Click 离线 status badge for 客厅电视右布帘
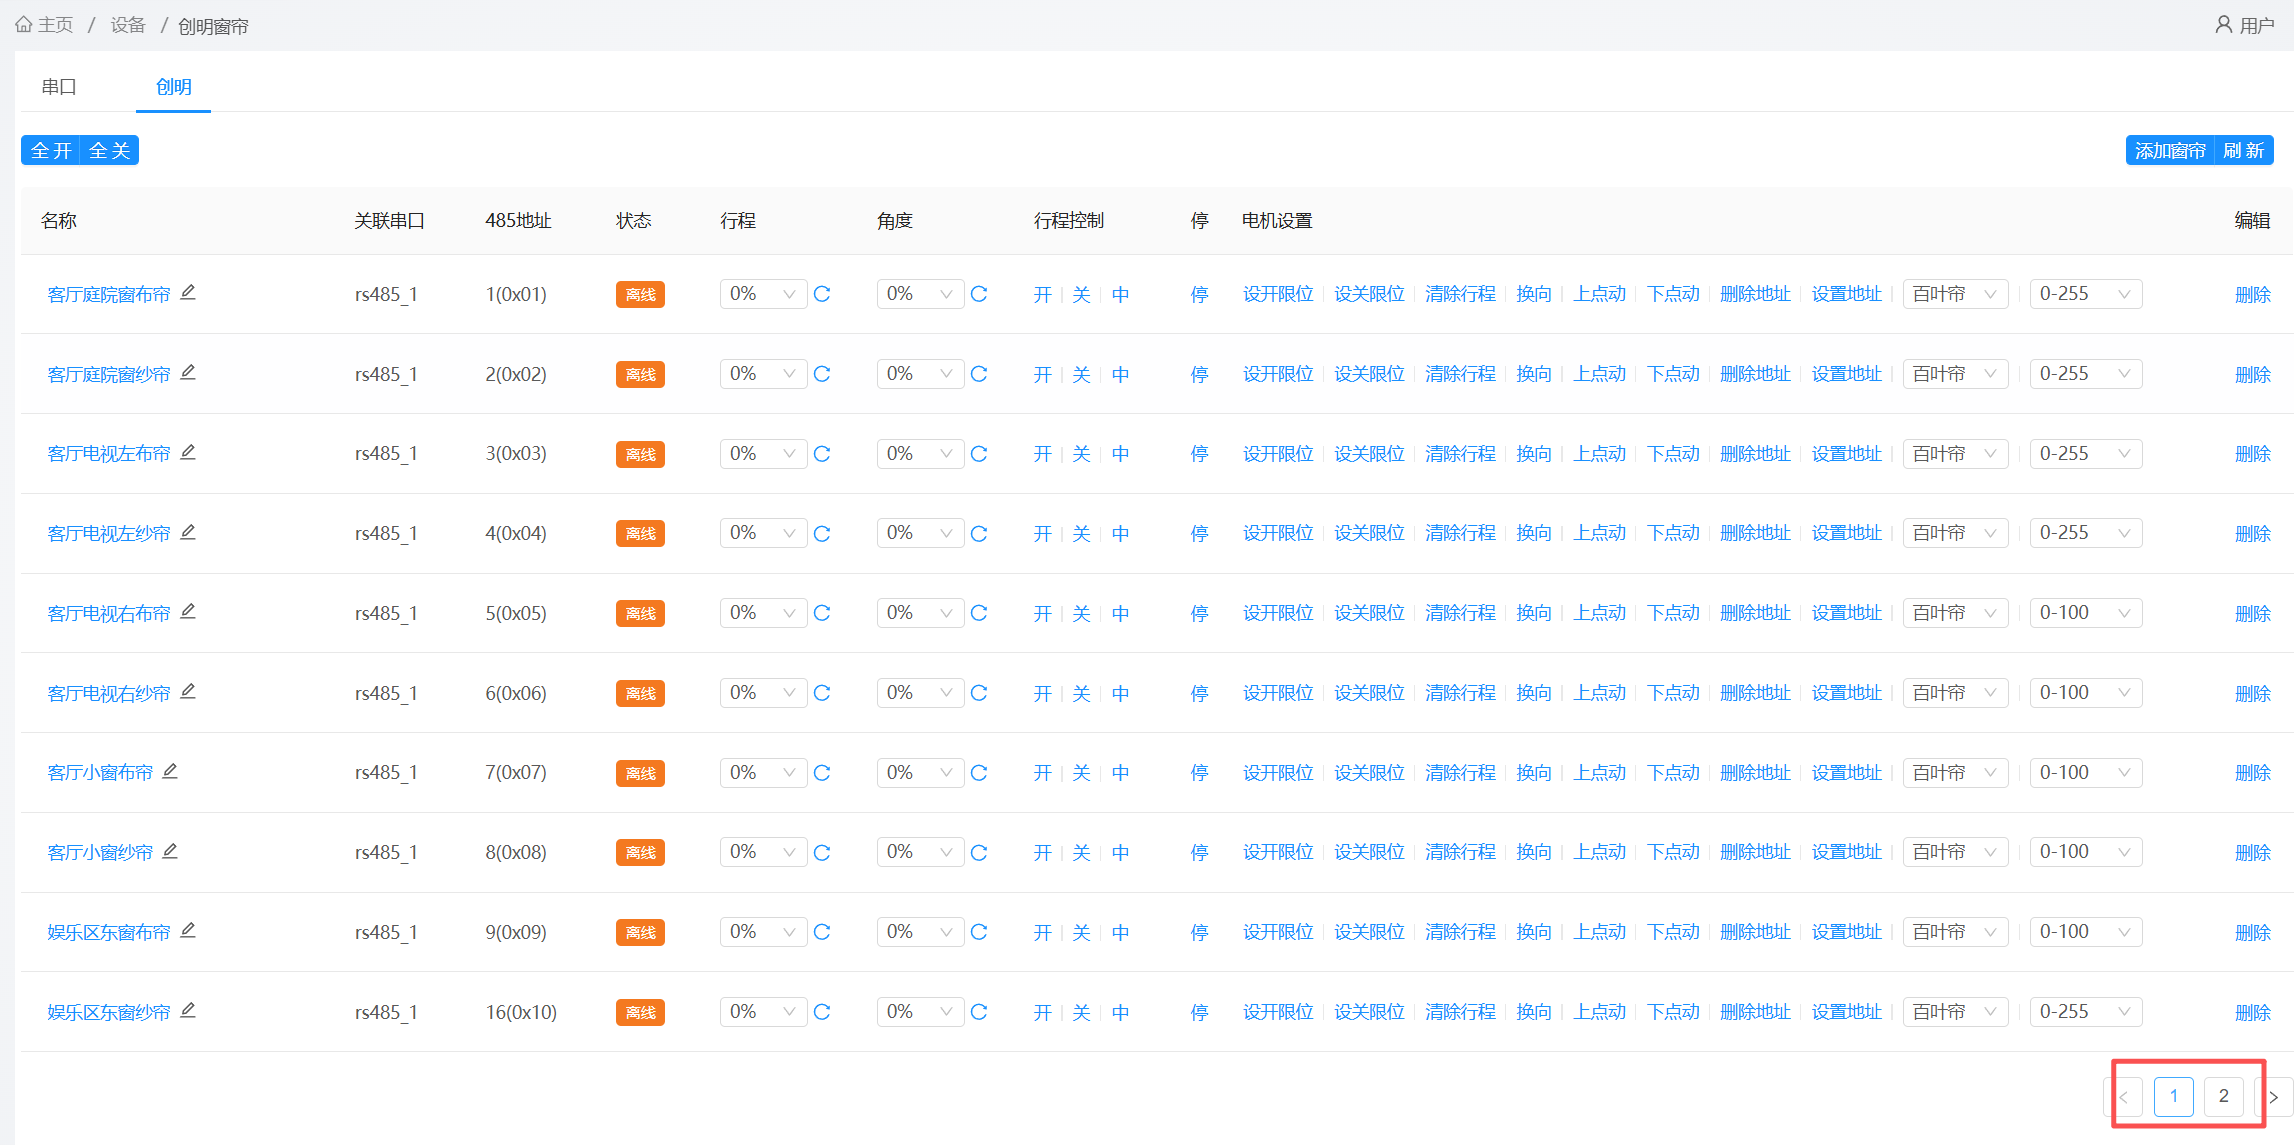2294x1145 pixels. pos(640,613)
